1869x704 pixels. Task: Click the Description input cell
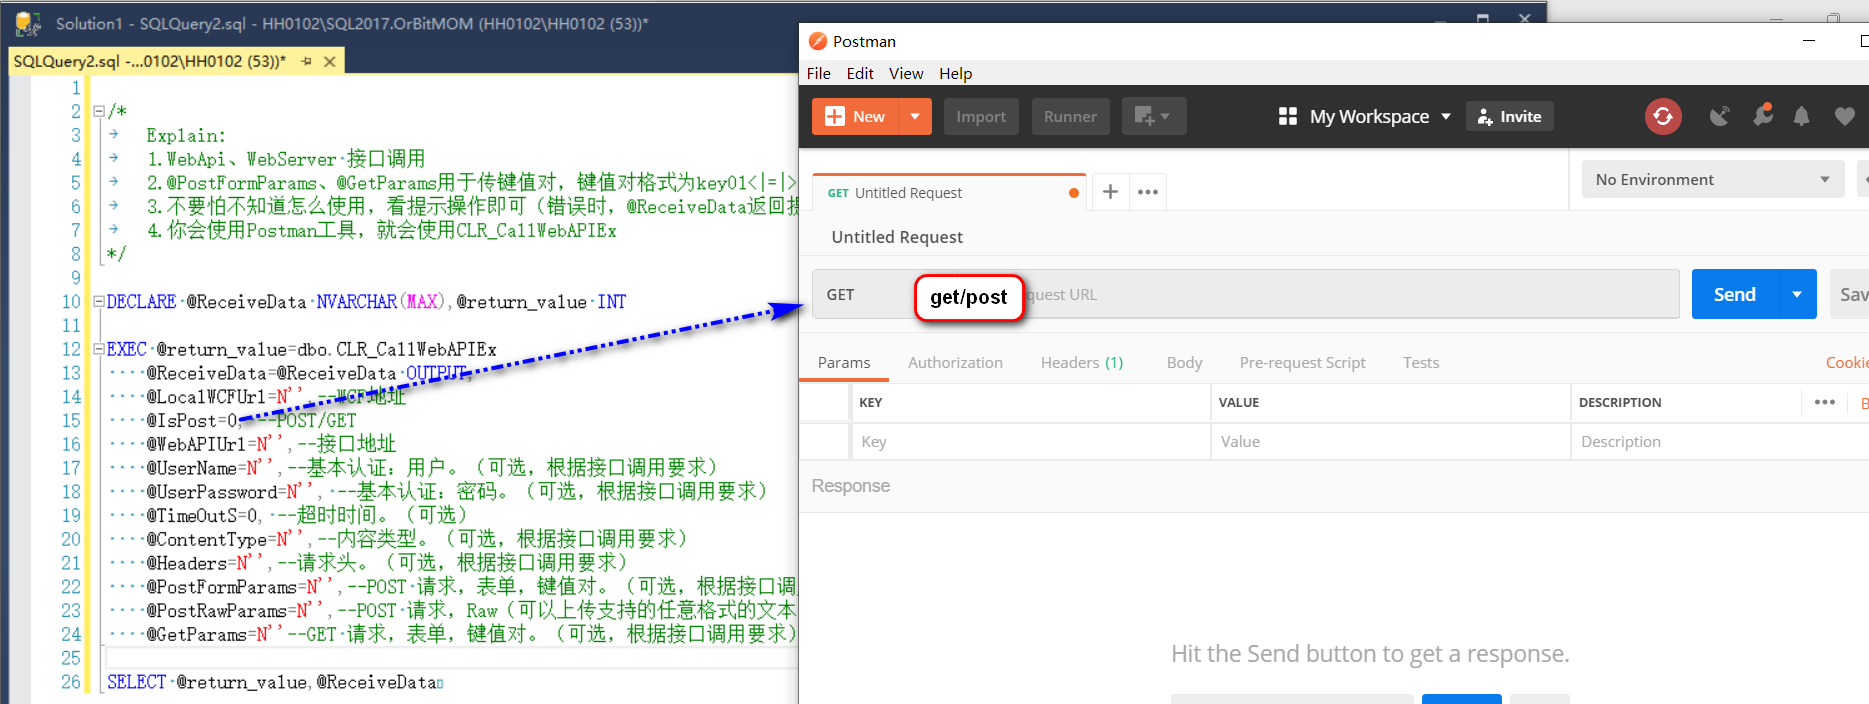[1720, 441]
